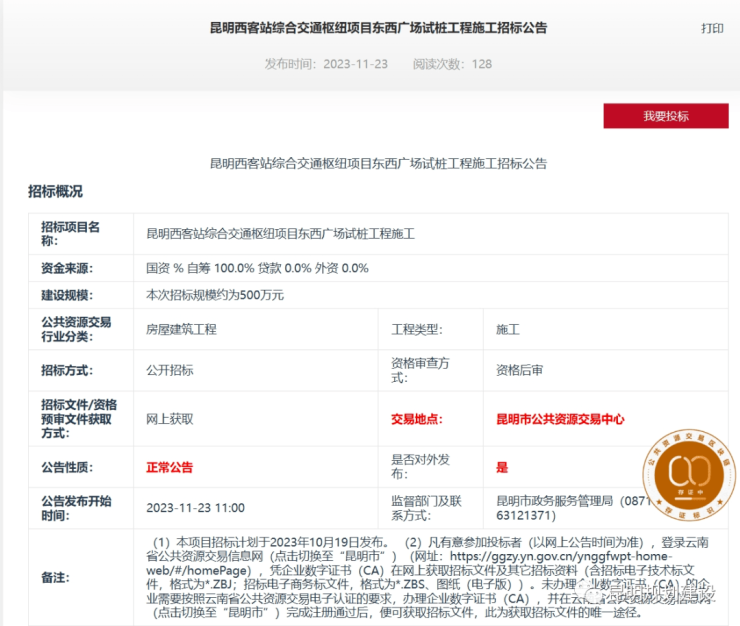Click the 公开招标 value cell
The width and height of the screenshot is (740, 626).
pos(170,369)
